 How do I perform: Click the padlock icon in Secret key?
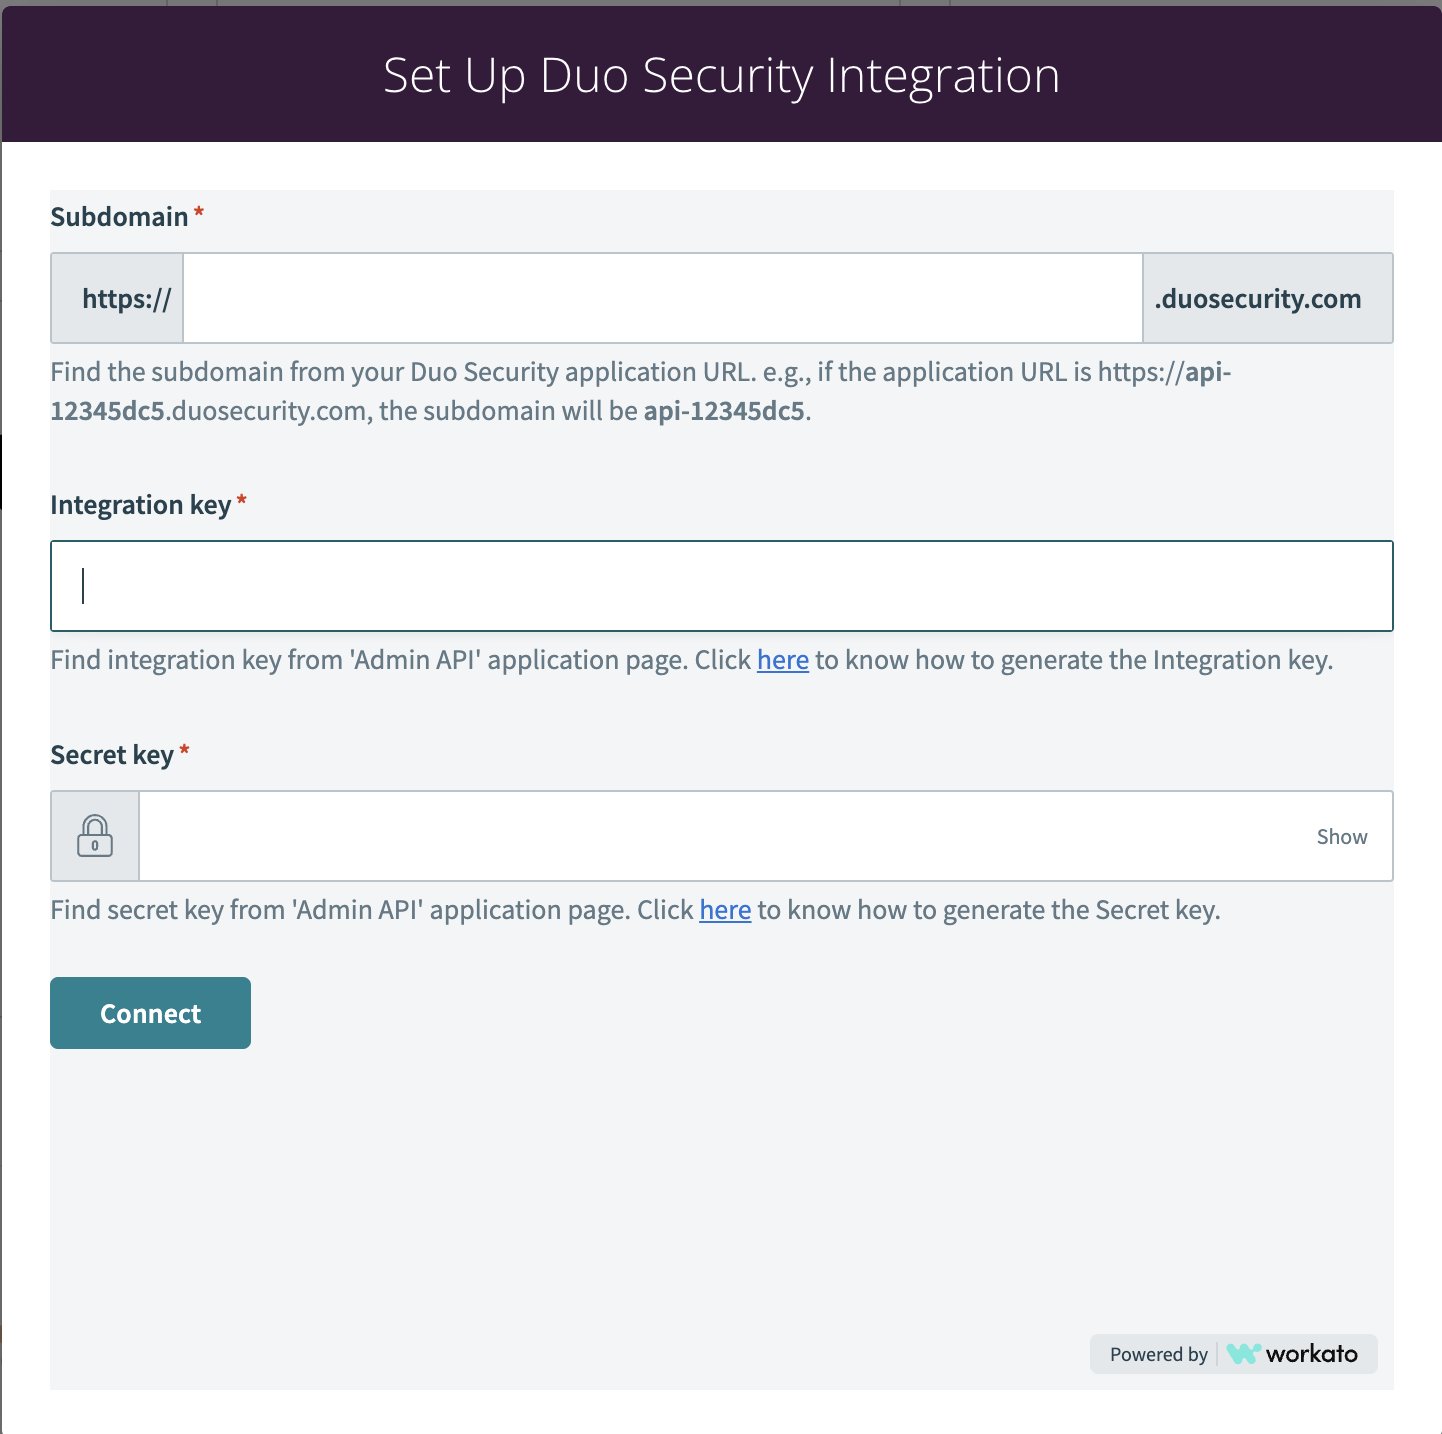[95, 836]
